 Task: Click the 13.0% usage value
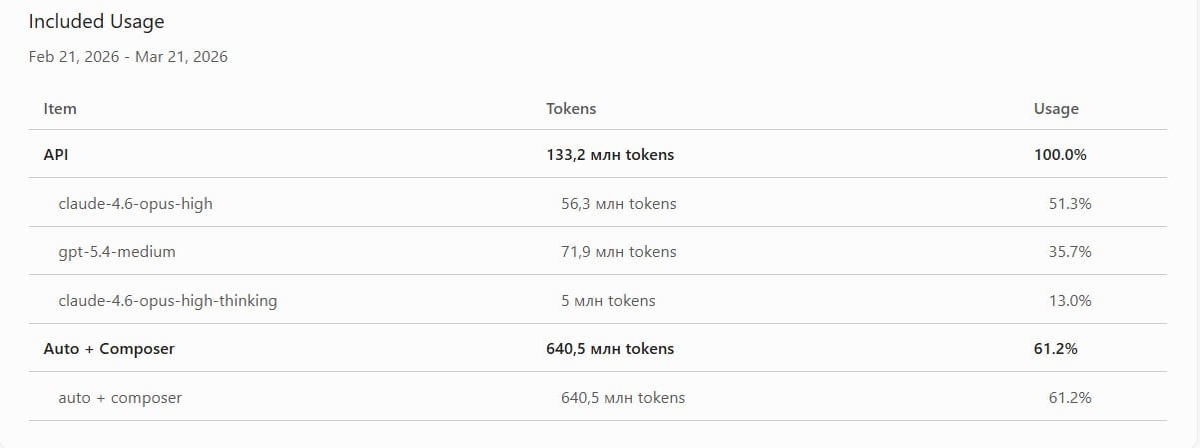tap(1070, 300)
